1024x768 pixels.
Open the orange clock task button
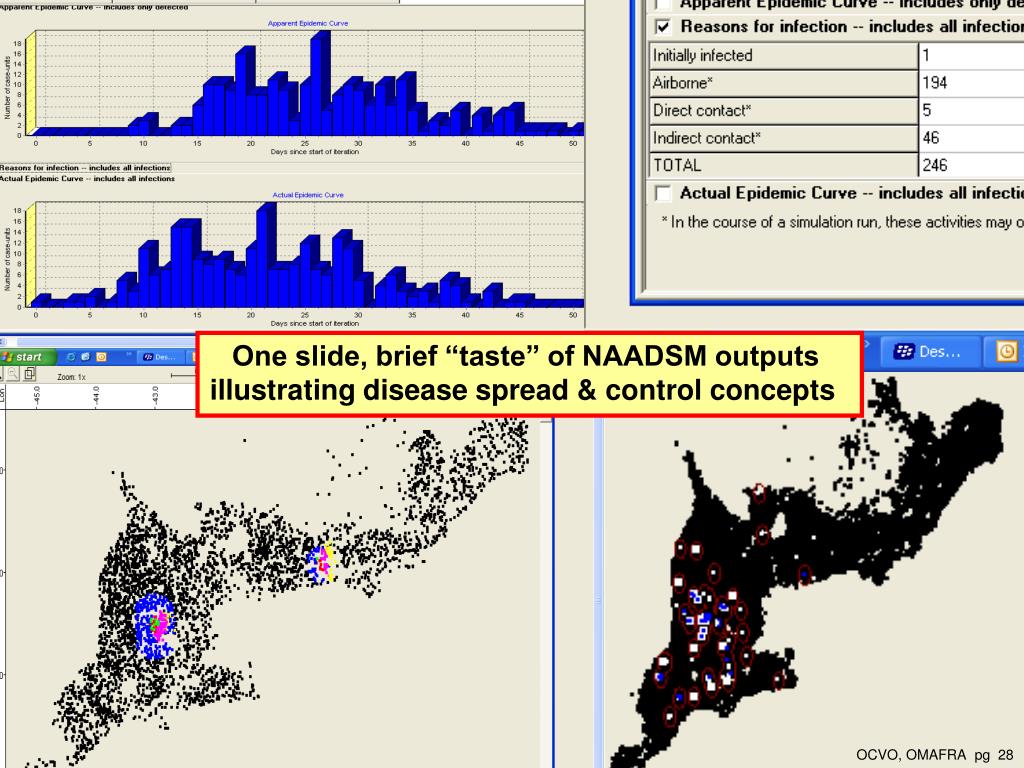[x=1006, y=352]
